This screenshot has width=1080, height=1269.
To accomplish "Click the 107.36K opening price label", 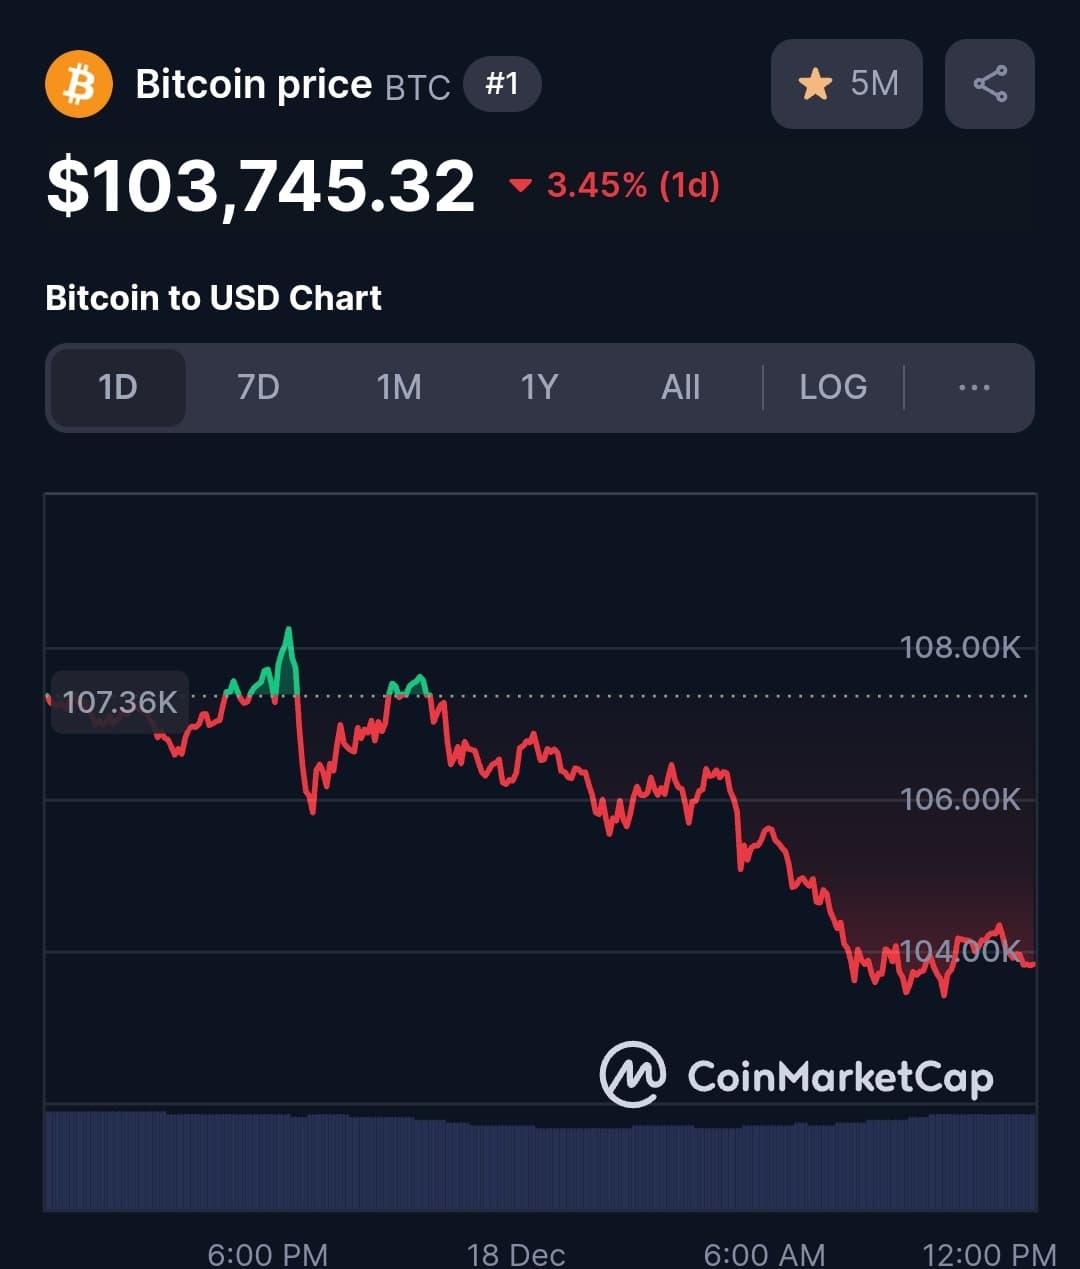I will tap(119, 702).
